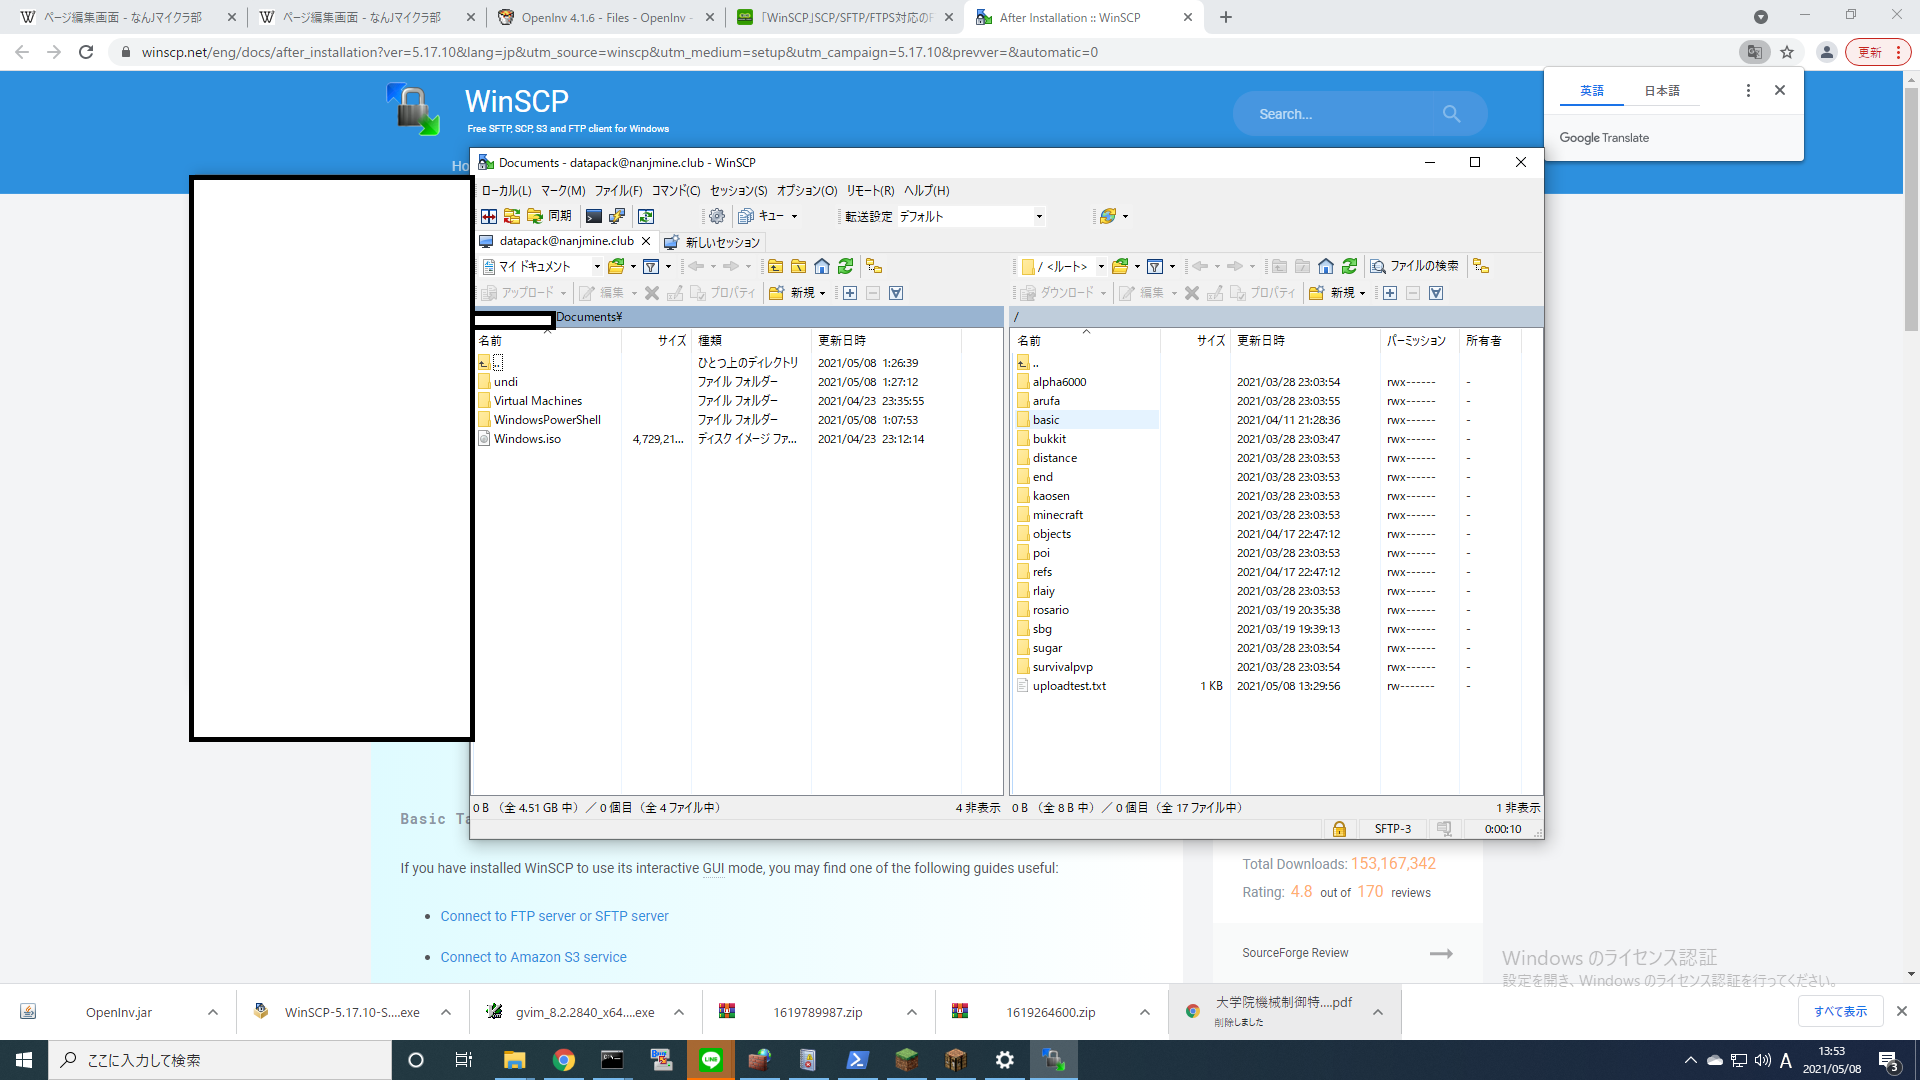Expand OpenInv.jar download options chevron
1920x1080 pixels.
(213, 1012)
